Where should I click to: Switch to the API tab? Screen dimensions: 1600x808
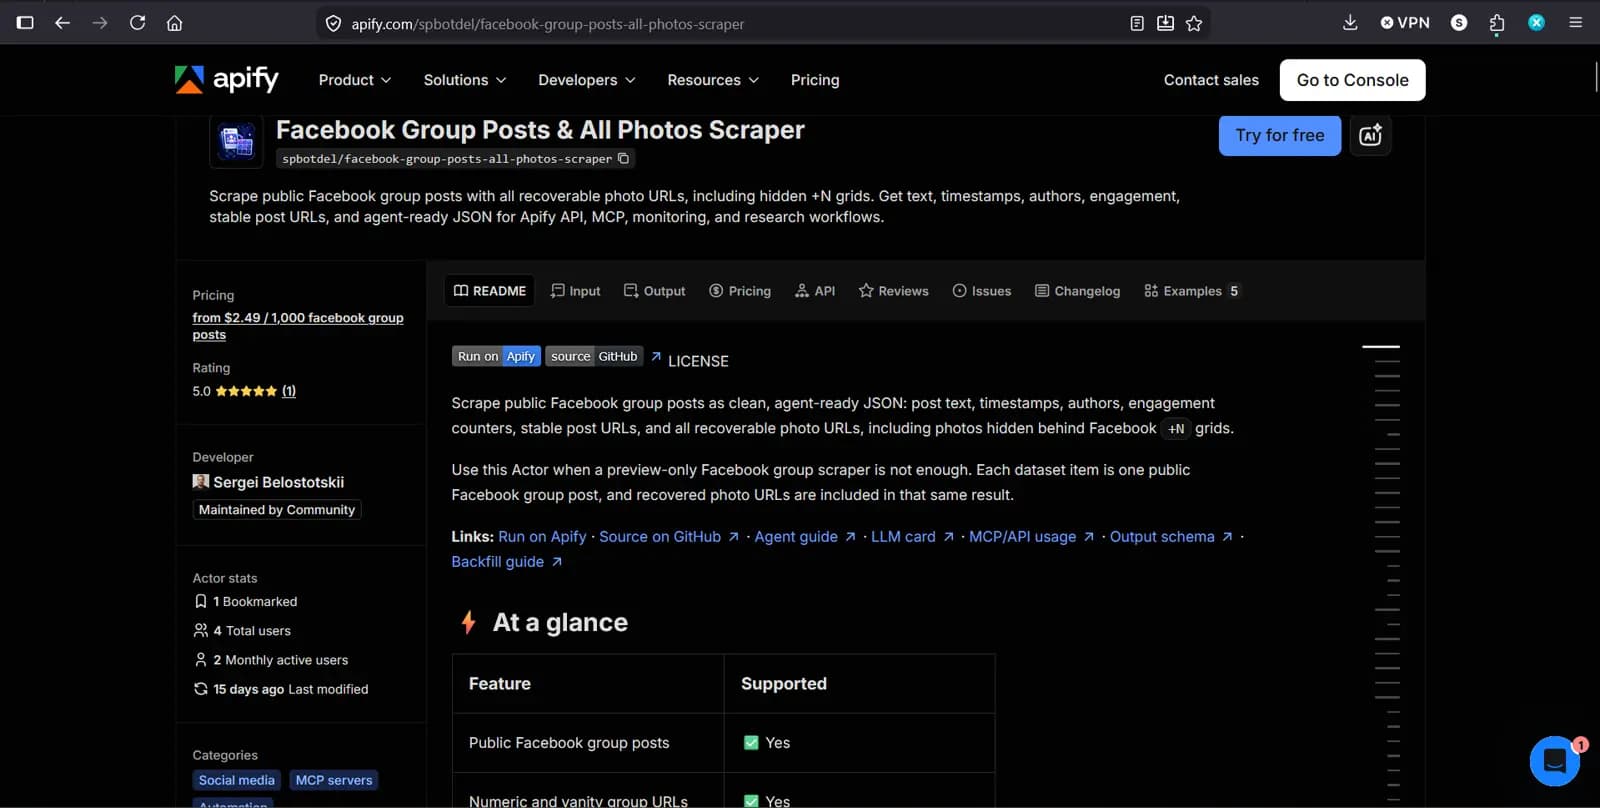click(x=815, y=291)
